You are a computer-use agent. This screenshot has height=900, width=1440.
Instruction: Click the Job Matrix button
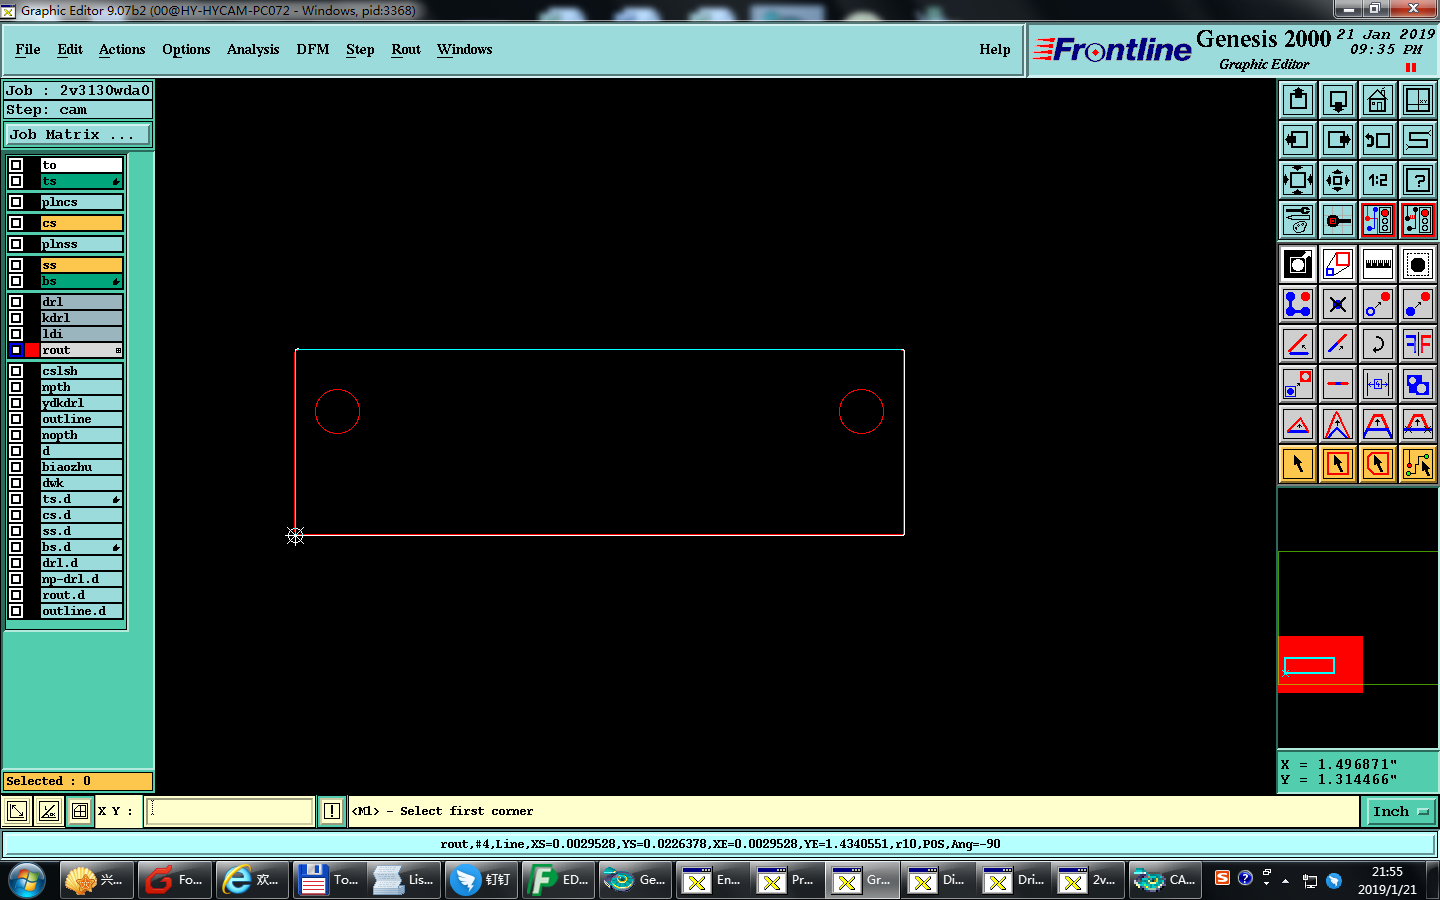pos(78,134)
